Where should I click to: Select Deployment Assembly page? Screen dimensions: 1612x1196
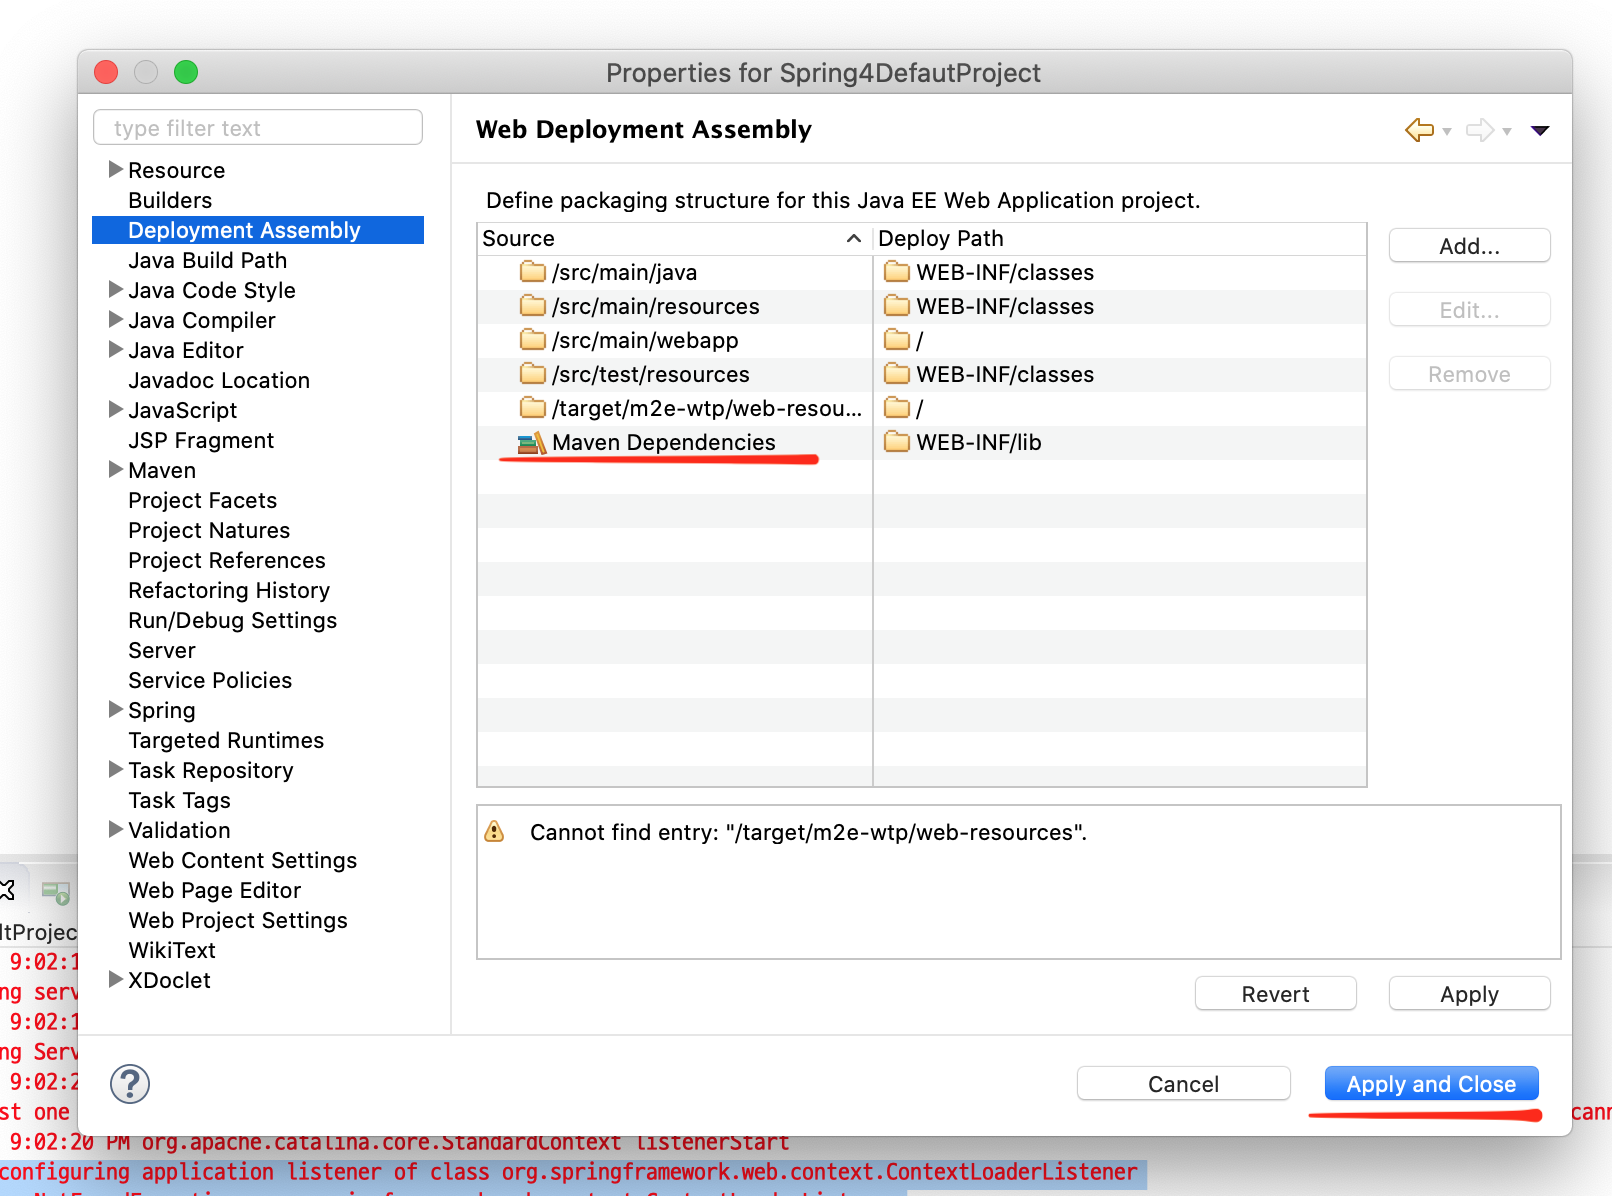(x=258, y=230)
